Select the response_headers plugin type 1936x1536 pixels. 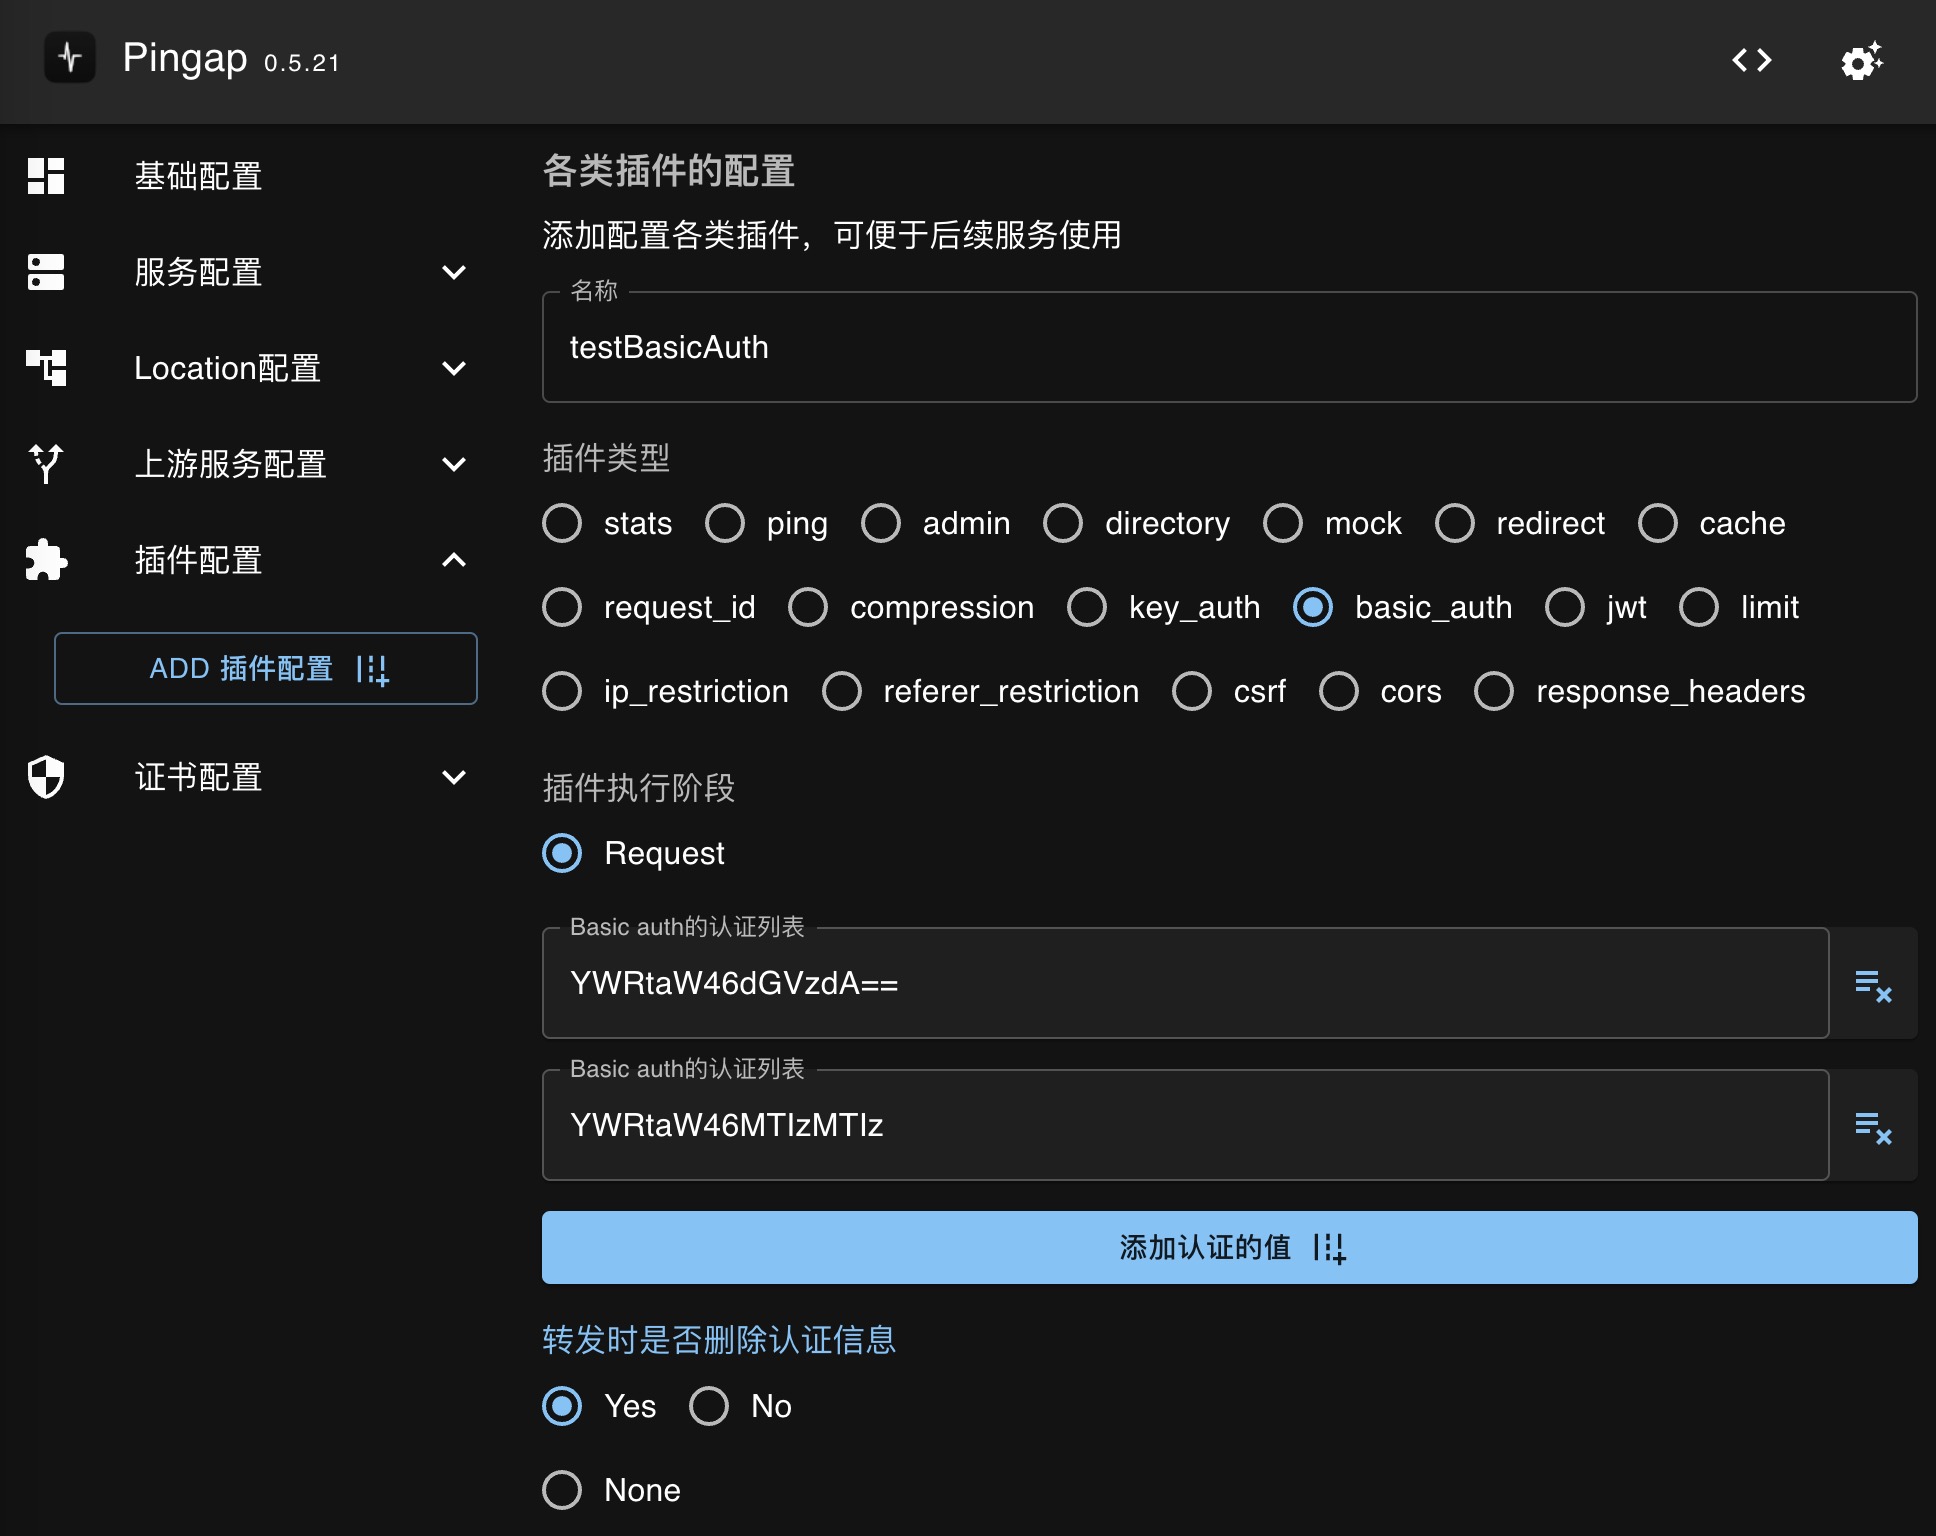[x=1494, y=691]
